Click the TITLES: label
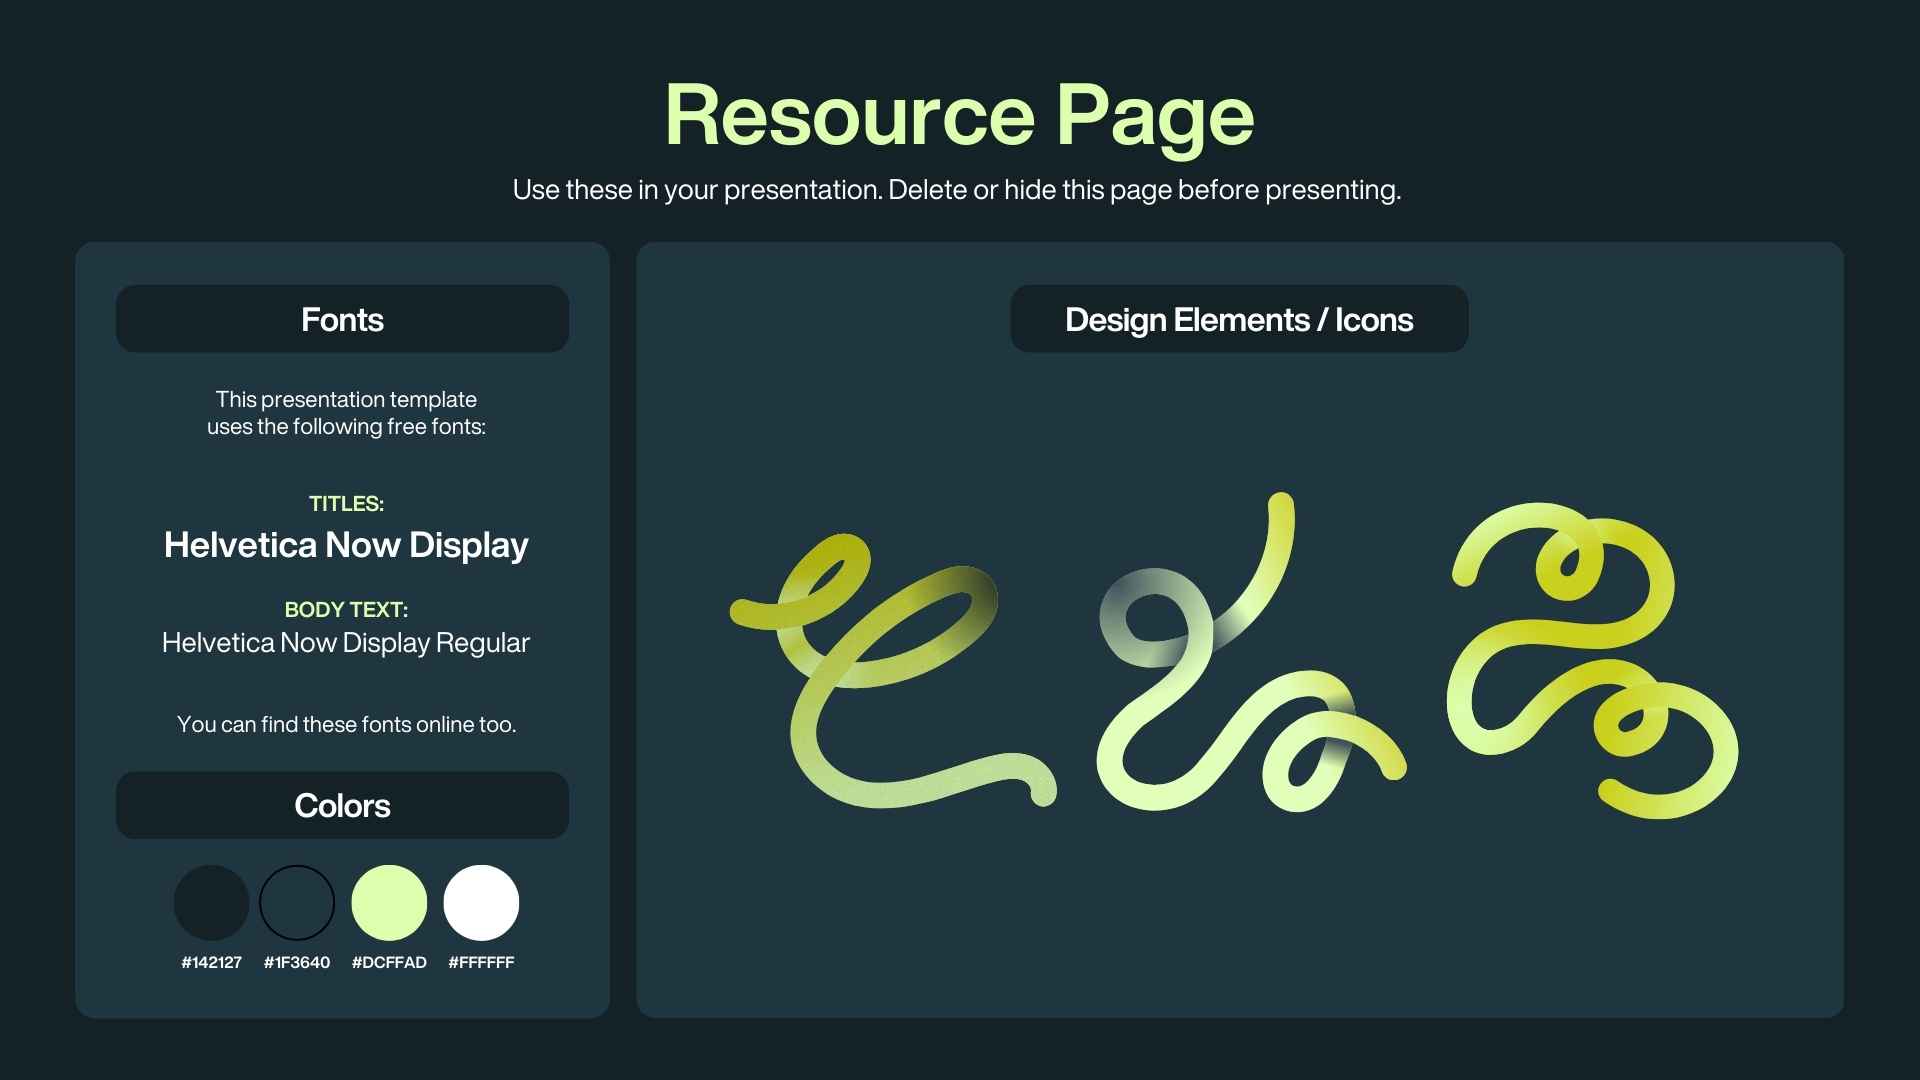Image resolution: width=1920 pixels, height=1080 pixels. click(346, 504)
